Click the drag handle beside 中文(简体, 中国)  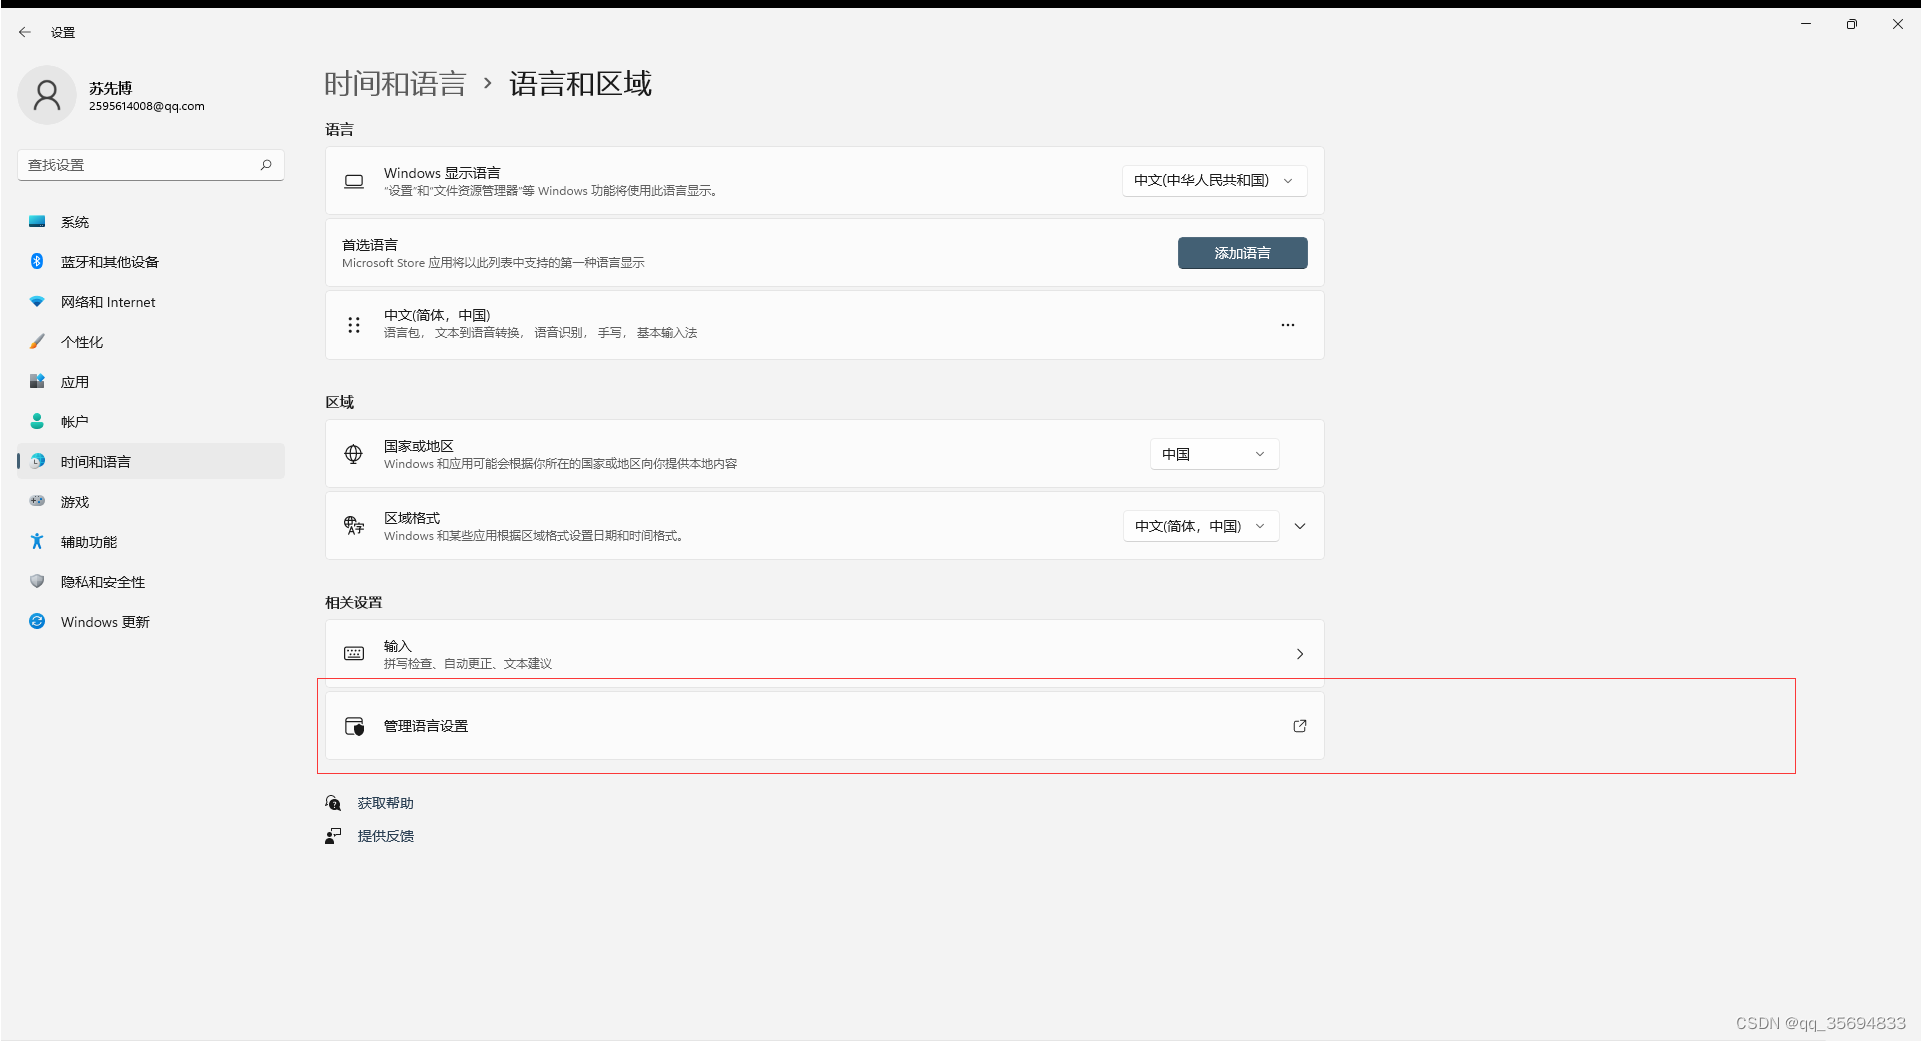point(354,325)
